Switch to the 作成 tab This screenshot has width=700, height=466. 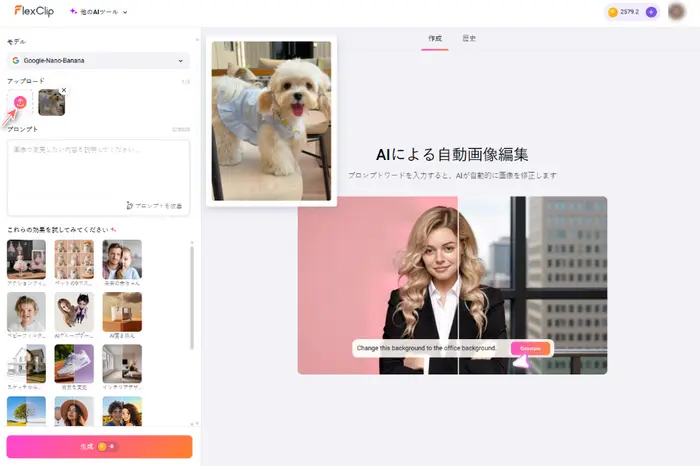[435, 39]
